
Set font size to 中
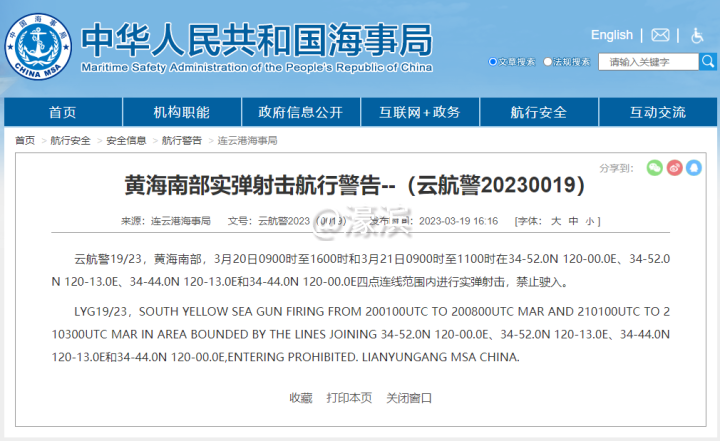573,221
